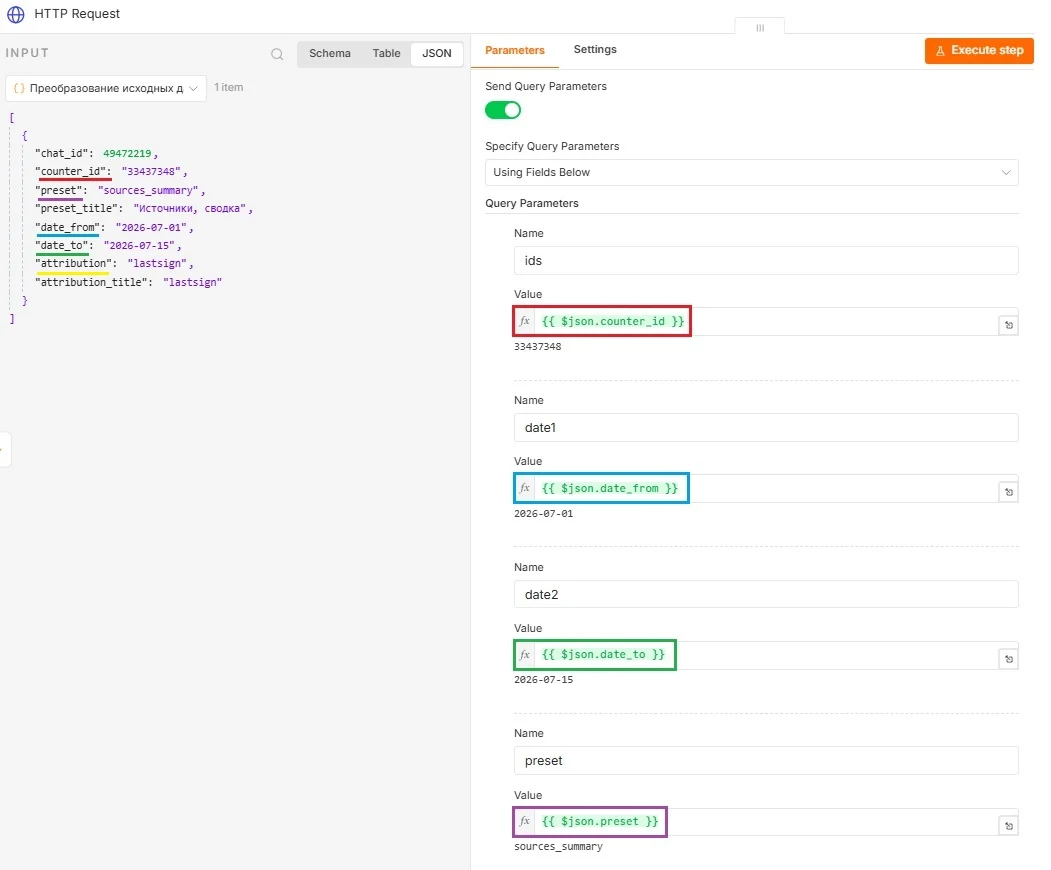
Task: Switch input view to Schema
Action: point(329,53)
